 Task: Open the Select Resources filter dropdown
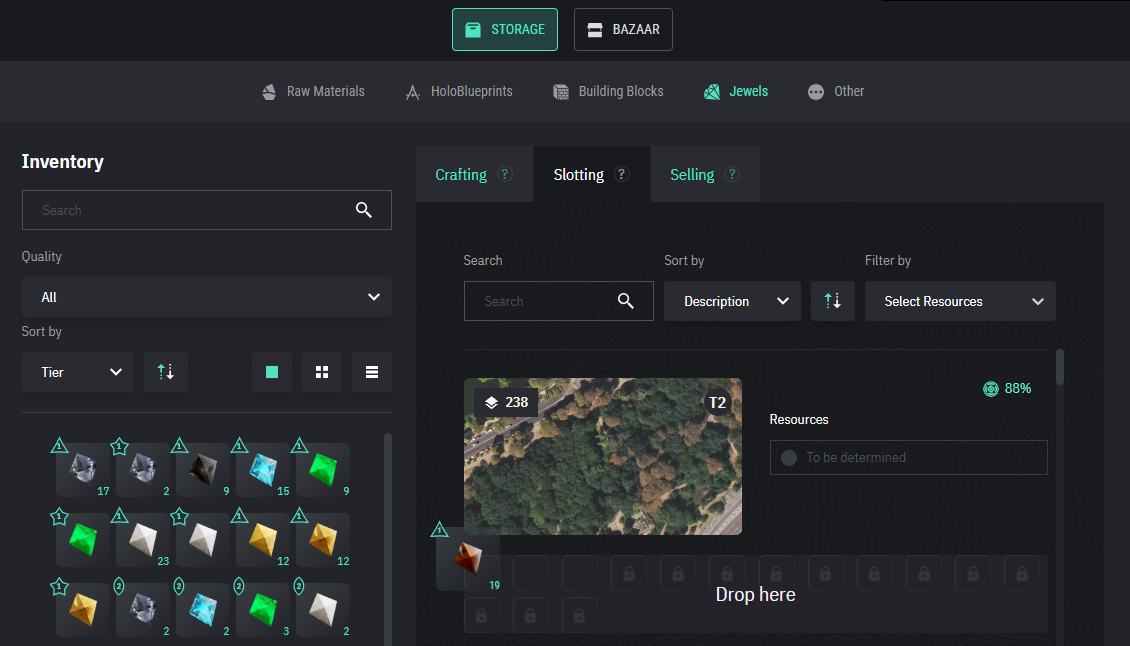[960, 301]
